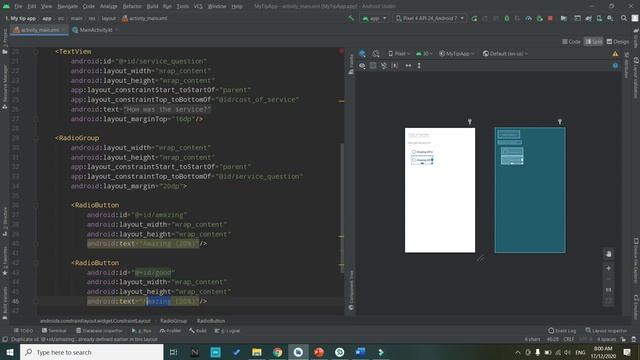Click the RadioGroup breadcrumb
Image resolution: width=640 pixels, height=360 pixels.
[173, 321]
